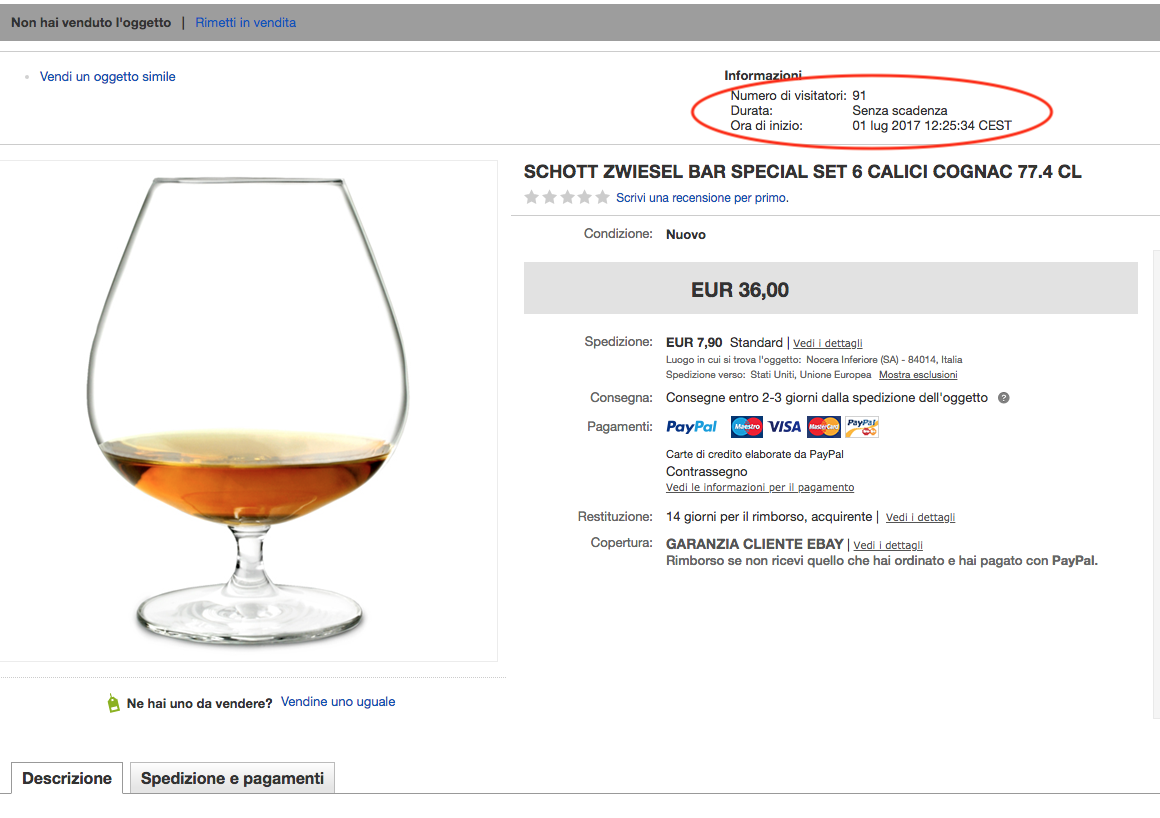Click the fifth rating star

(602, 198)
